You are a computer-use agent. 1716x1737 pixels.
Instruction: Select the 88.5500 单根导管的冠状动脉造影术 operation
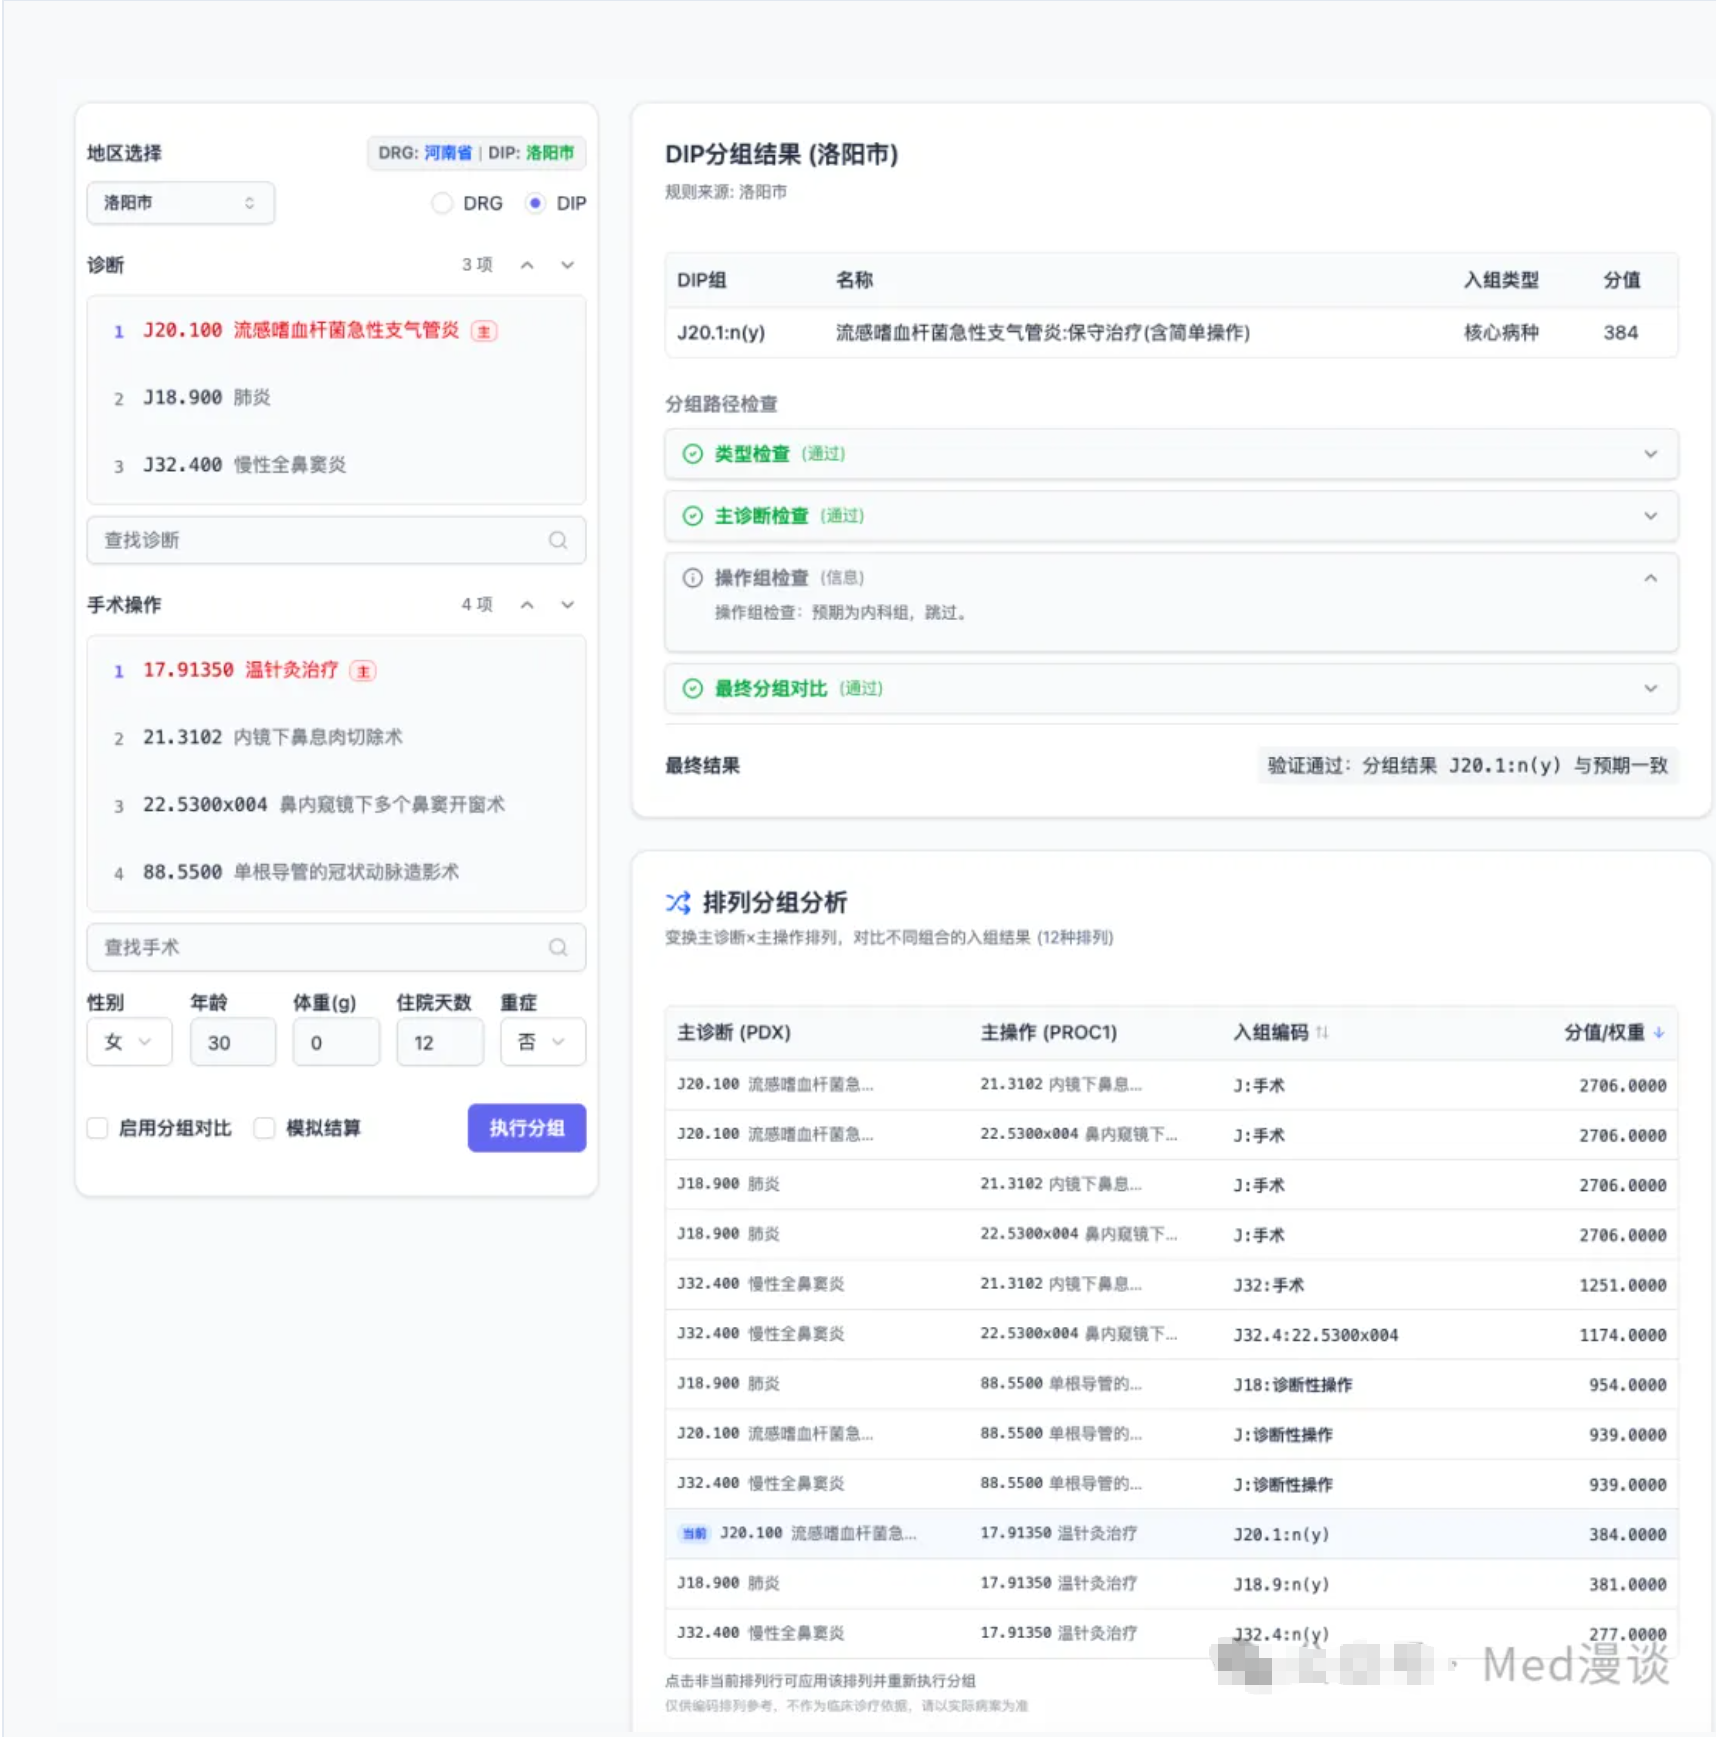300,872
